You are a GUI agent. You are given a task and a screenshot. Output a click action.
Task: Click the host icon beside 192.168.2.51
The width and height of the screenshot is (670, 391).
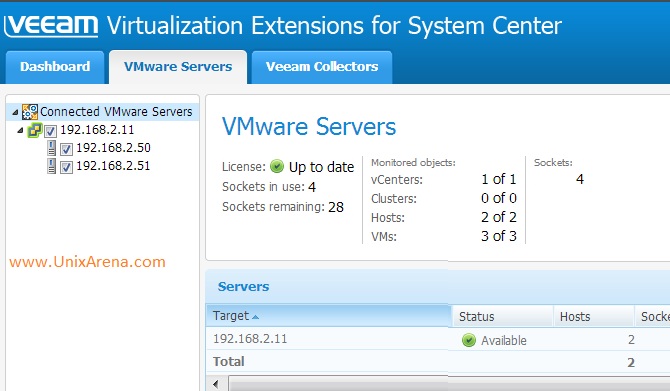pos(52,166)
